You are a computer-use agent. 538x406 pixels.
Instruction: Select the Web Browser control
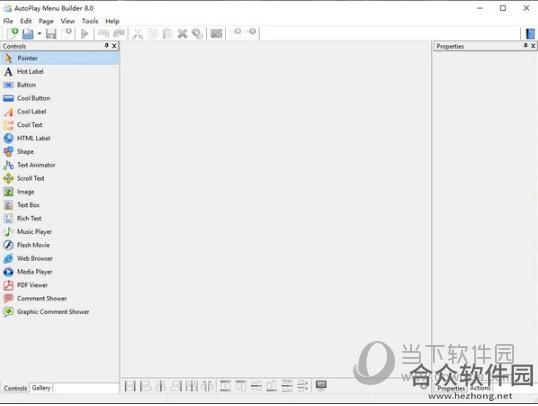pyautogui.click(x=60, y=258)
